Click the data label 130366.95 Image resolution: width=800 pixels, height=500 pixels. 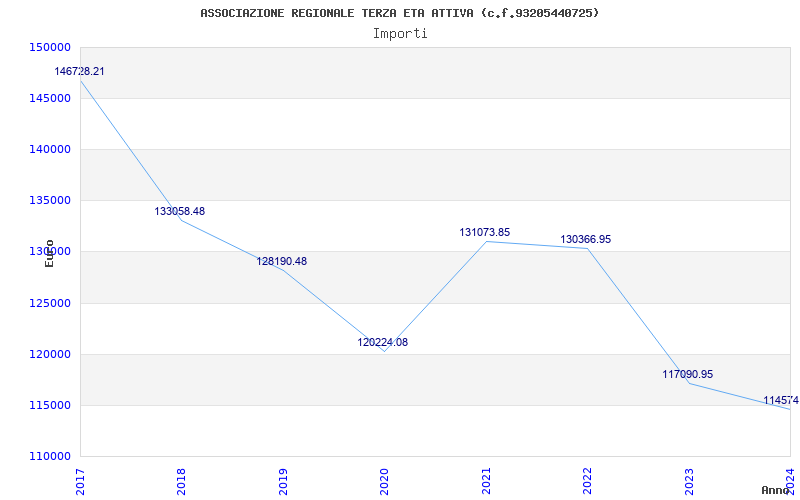coord(586,239)
